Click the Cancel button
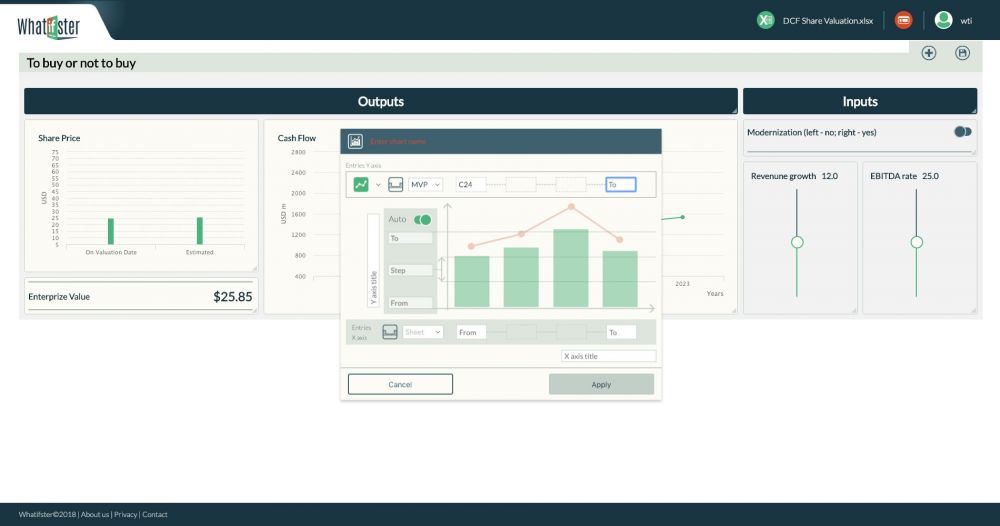 tap(400, 384)
